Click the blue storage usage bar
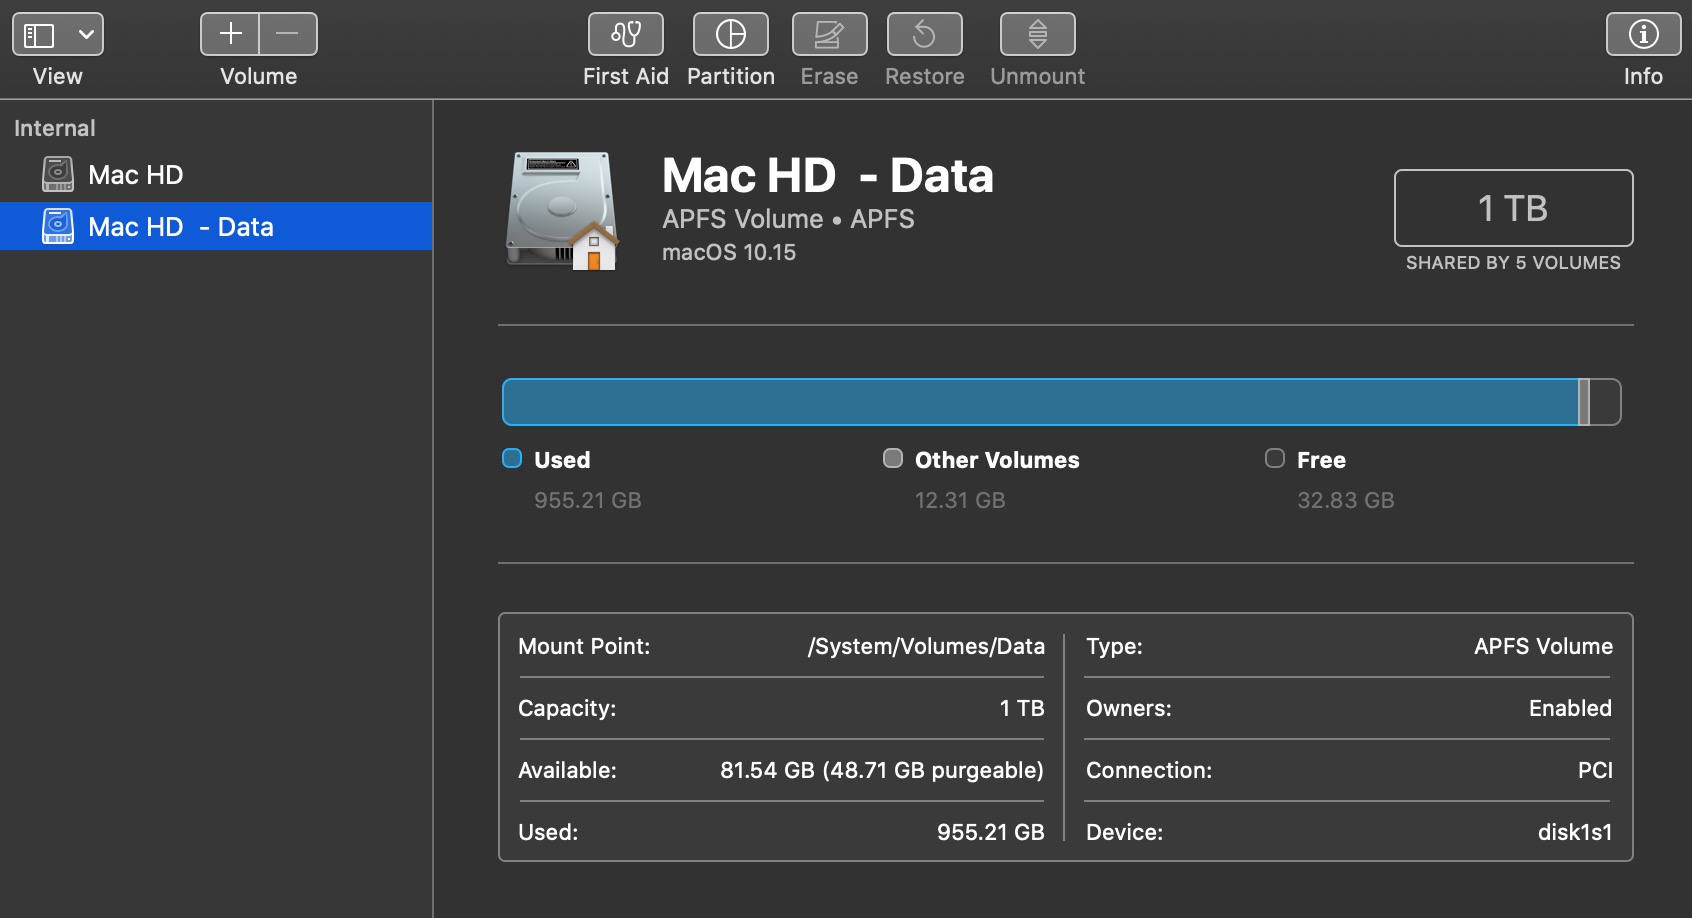The height and width of the screenshot is (918, 1692). (1040, 402)
